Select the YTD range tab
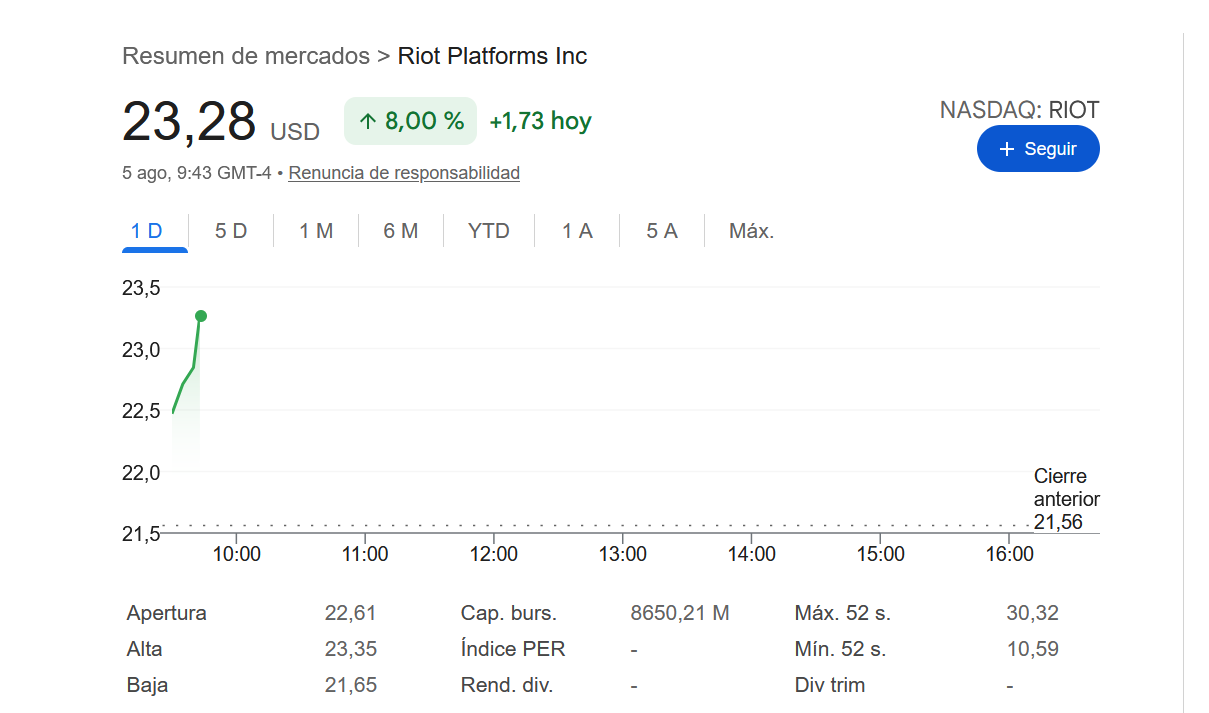 coord(489,231)
